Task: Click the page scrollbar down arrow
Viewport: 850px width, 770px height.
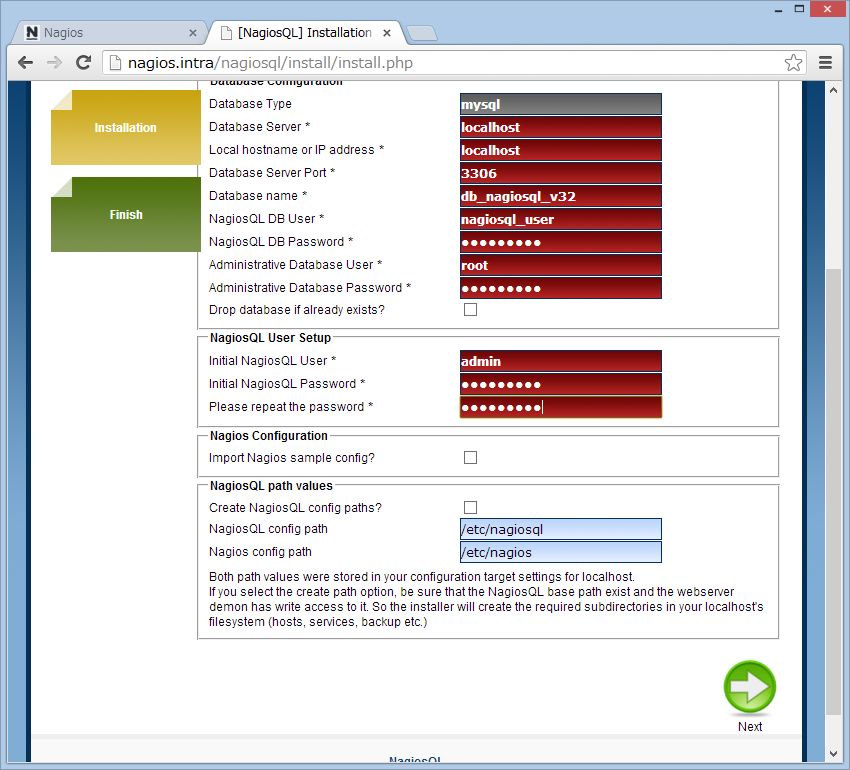Action: (834, 753)
